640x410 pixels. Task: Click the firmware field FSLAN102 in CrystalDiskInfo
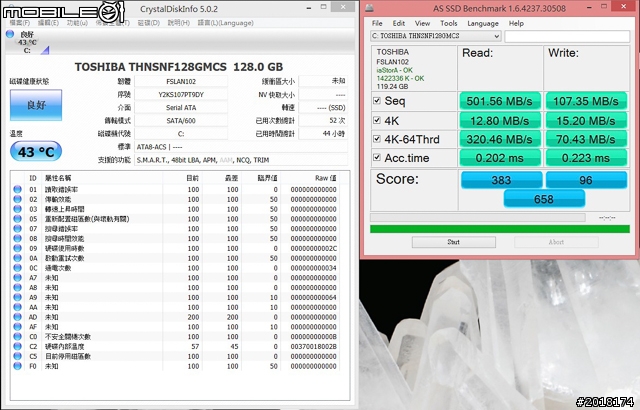pos(181,82)
